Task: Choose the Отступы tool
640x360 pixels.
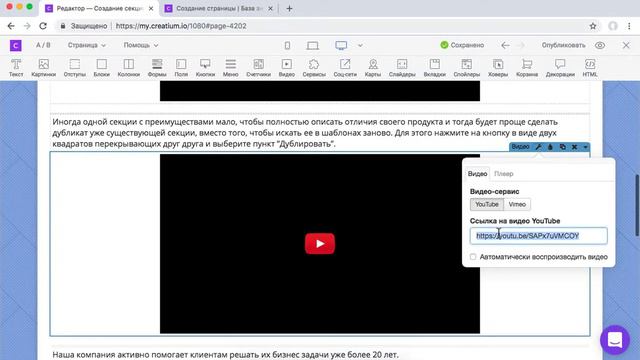Action: 75,68
